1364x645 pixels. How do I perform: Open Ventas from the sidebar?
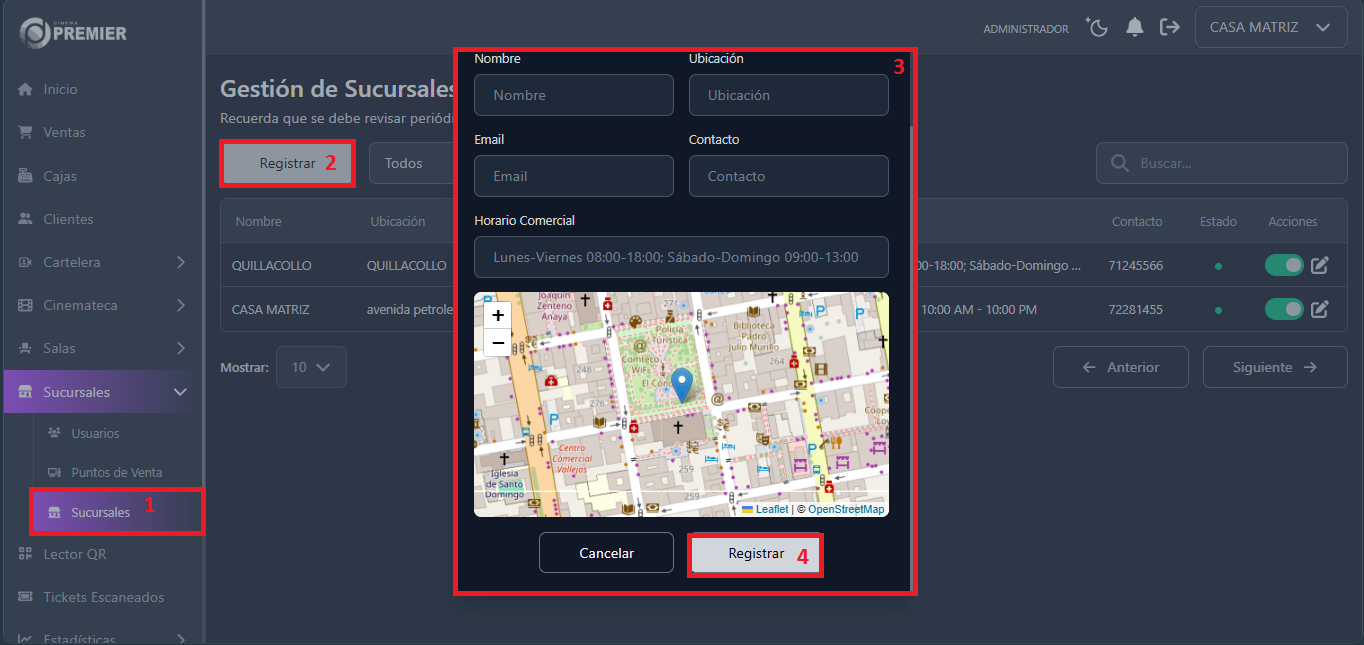tap(64, 132)
